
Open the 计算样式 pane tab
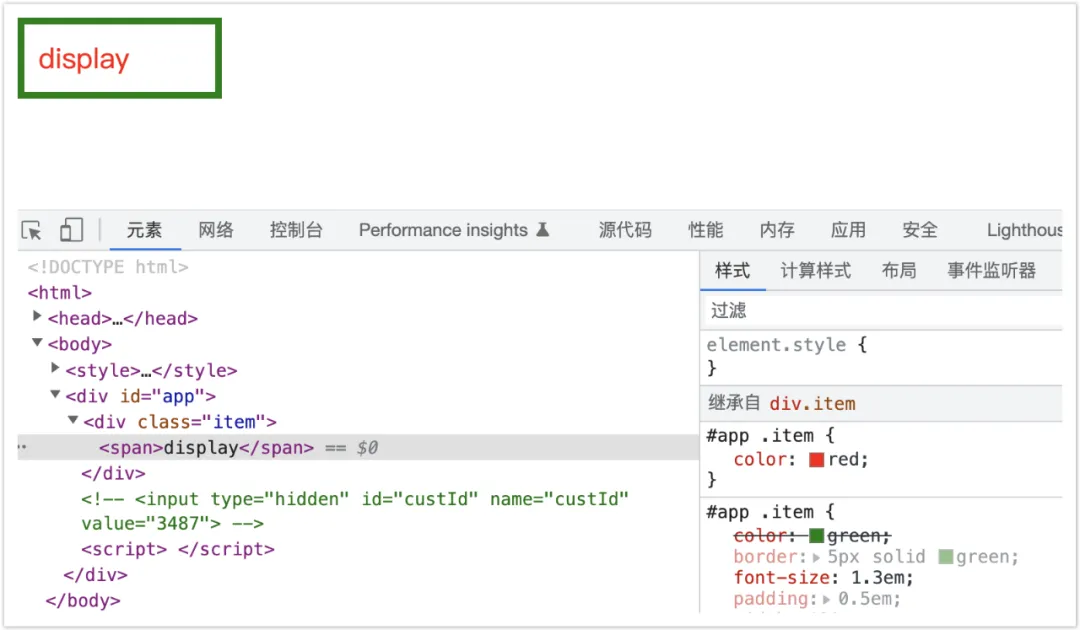(x=816, y=271)
